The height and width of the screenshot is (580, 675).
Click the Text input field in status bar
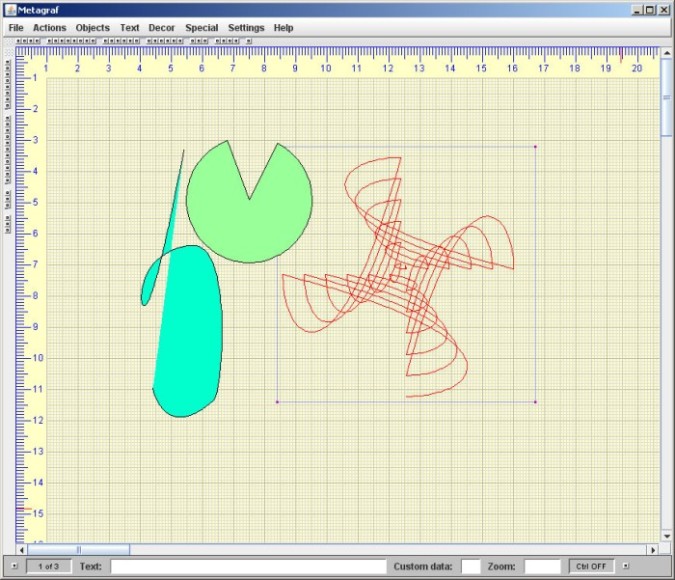(247, 566)
